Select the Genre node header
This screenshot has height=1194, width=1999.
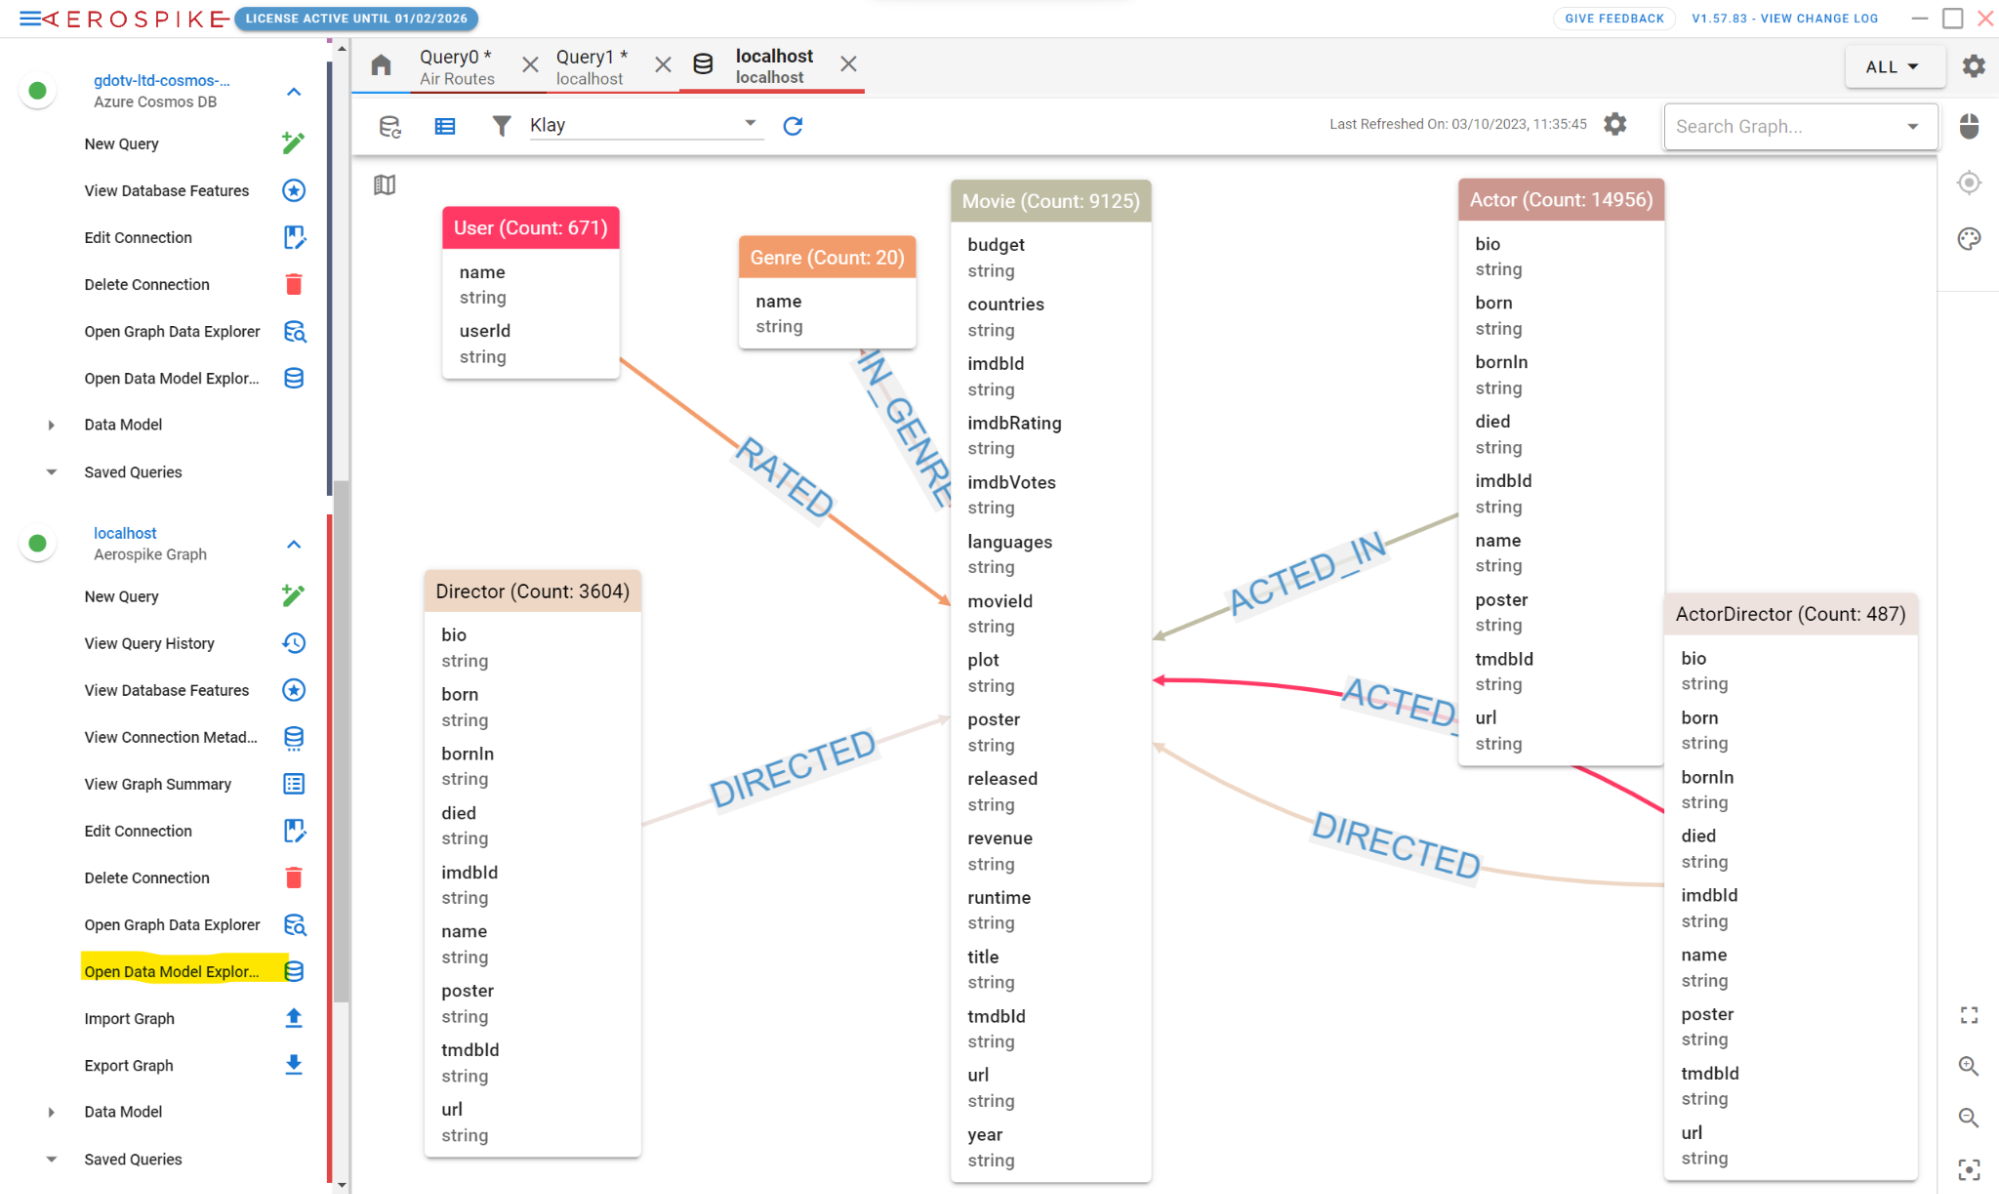click(827, 257)
